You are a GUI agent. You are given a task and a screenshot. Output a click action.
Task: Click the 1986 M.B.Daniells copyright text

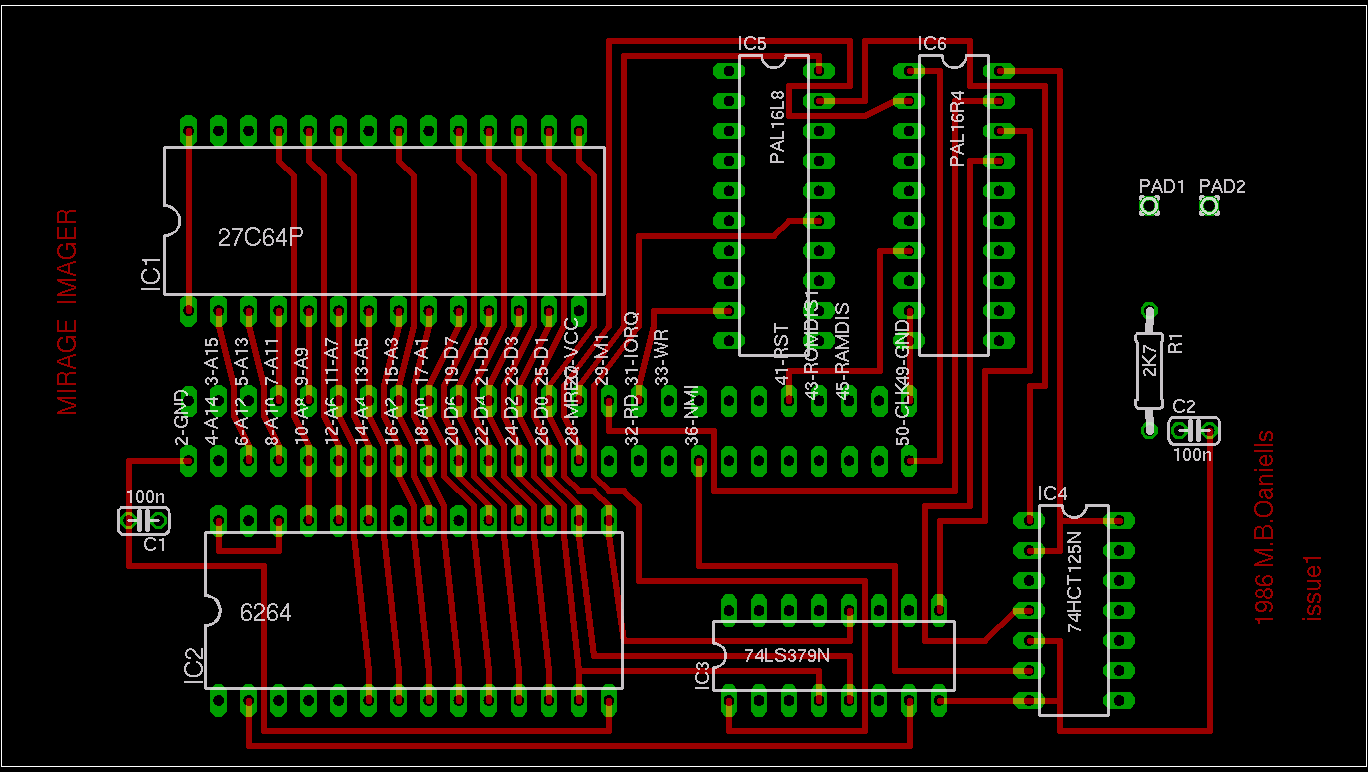click(1264, 527)
